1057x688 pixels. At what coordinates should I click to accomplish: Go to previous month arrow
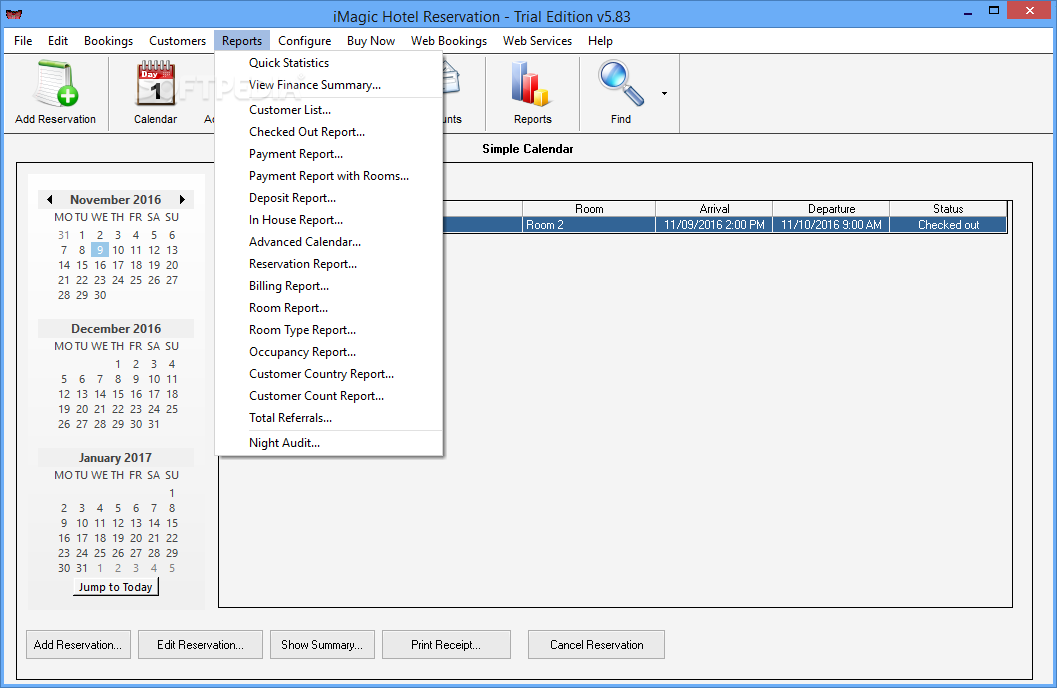(x=49, y=199)
